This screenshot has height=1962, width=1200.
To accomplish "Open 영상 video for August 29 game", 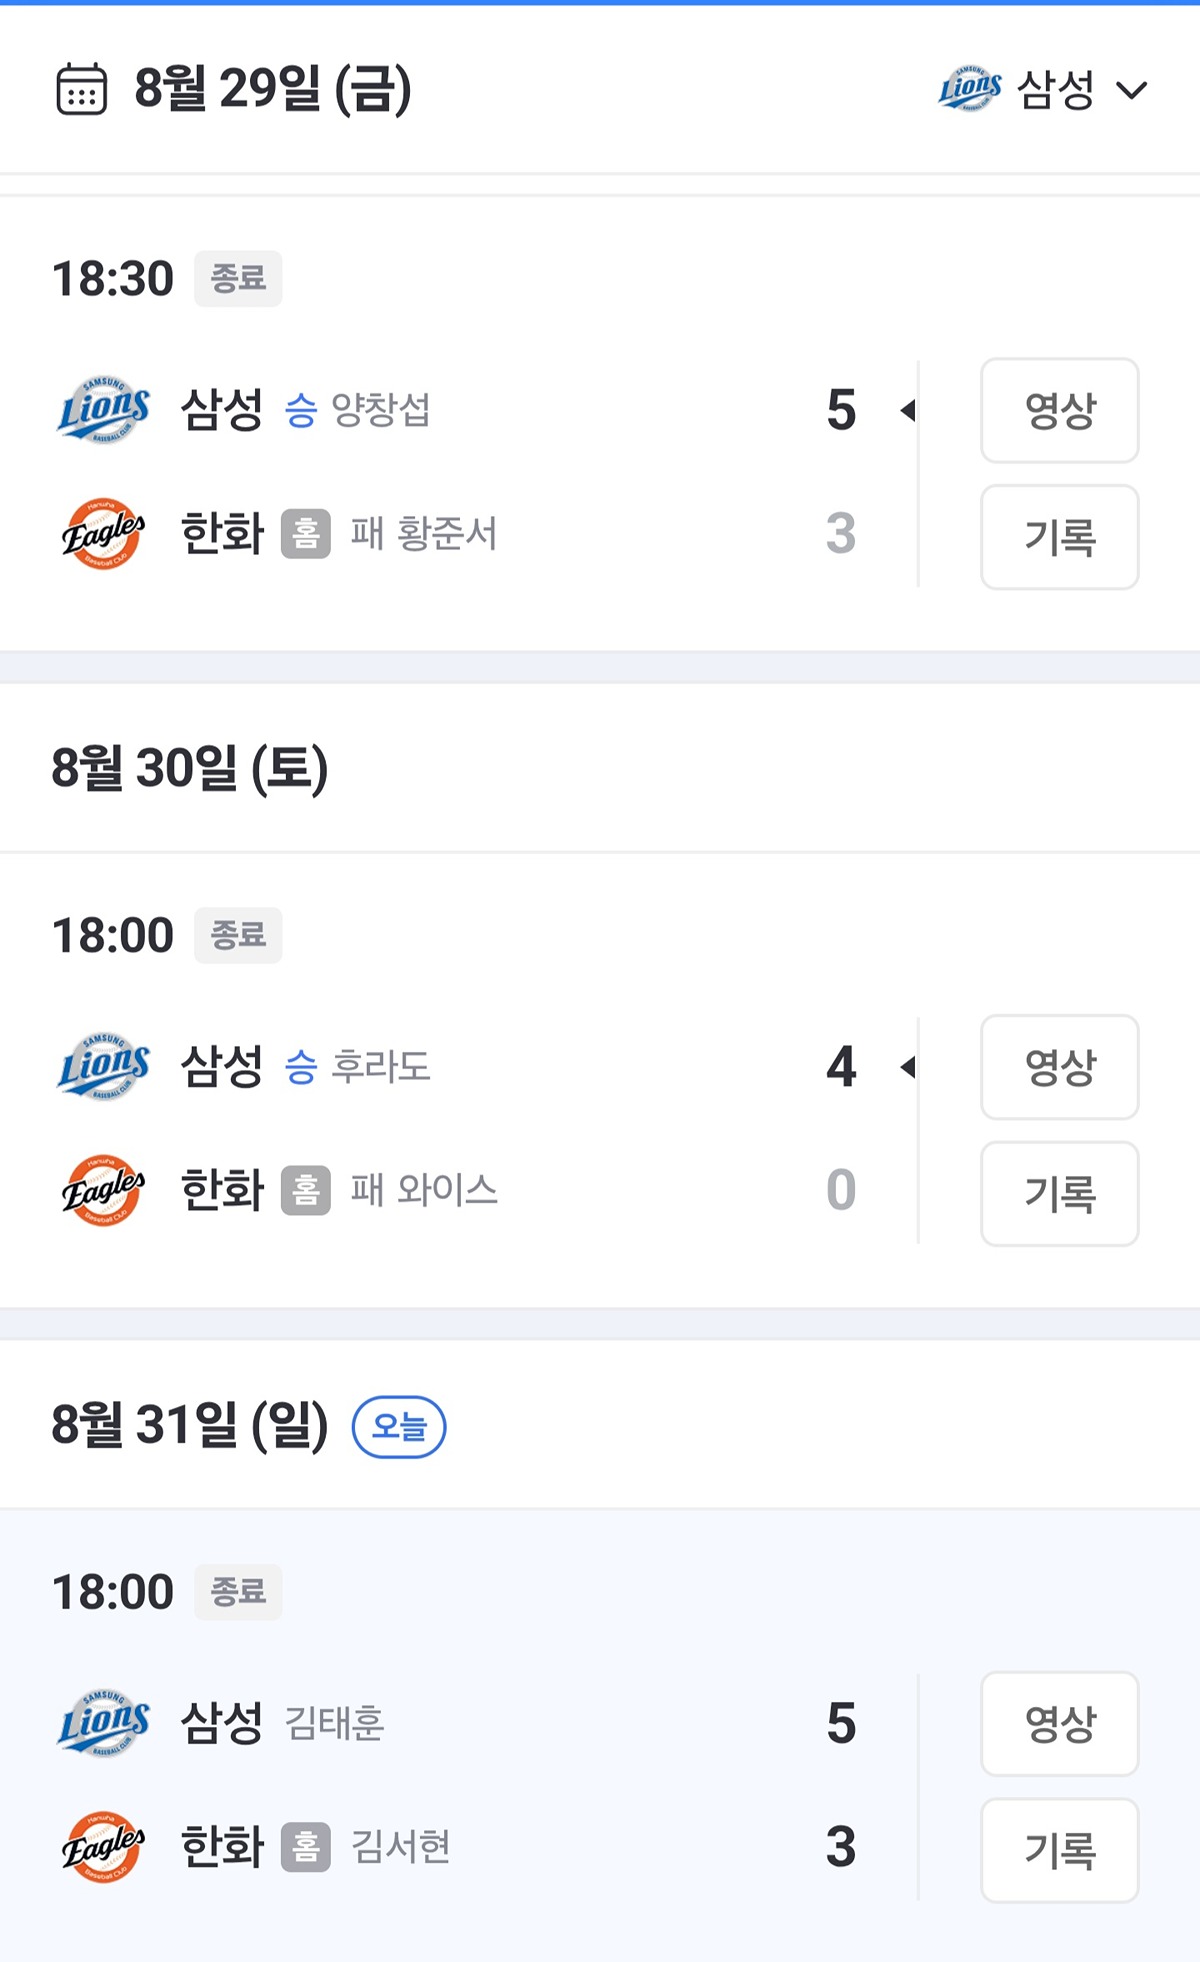I will click(x=1059, y=410).
